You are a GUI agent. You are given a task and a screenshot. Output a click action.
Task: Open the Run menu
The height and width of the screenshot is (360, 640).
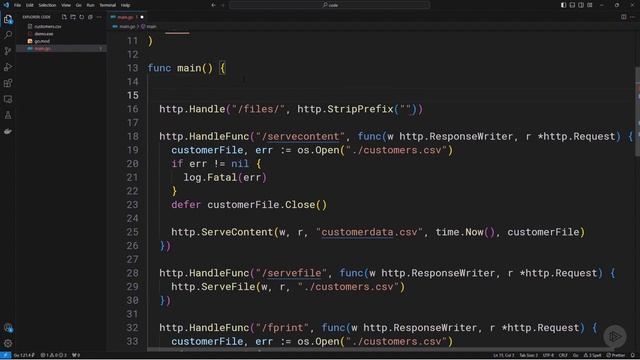90,5
